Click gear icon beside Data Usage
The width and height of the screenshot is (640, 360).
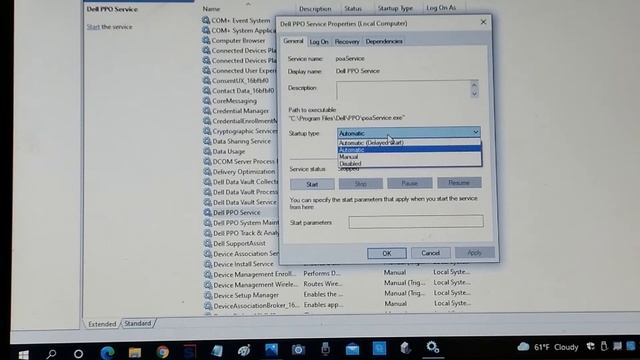tap(208, 151)
